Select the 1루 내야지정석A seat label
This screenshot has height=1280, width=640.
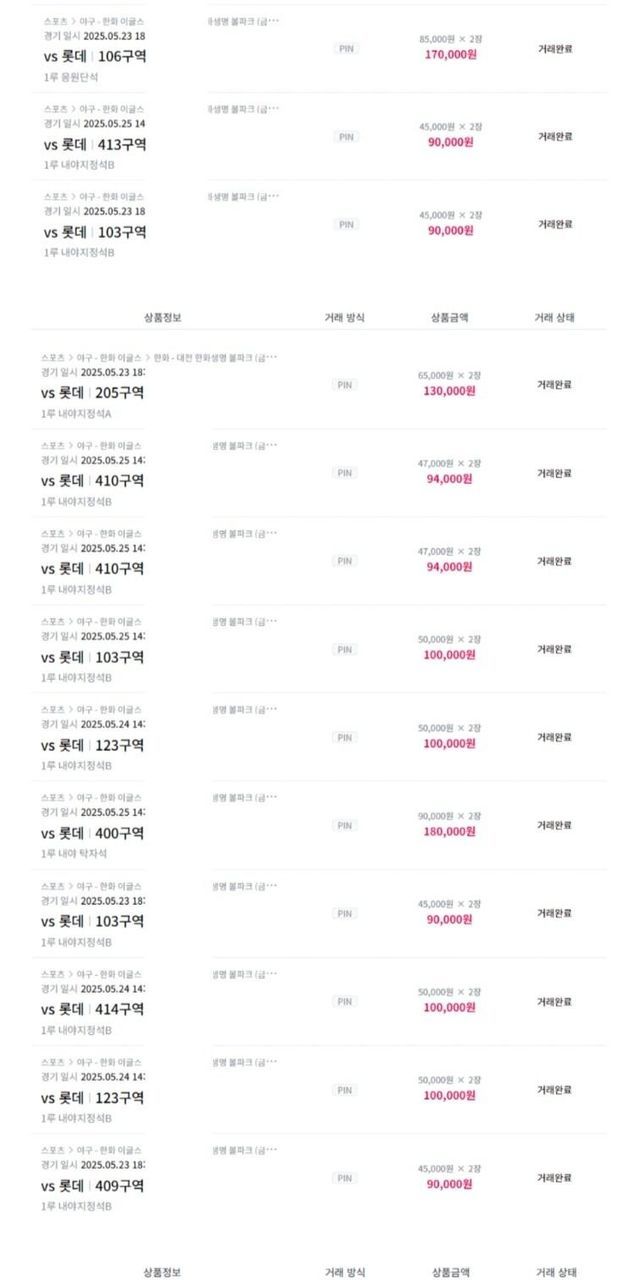[77, 413]
